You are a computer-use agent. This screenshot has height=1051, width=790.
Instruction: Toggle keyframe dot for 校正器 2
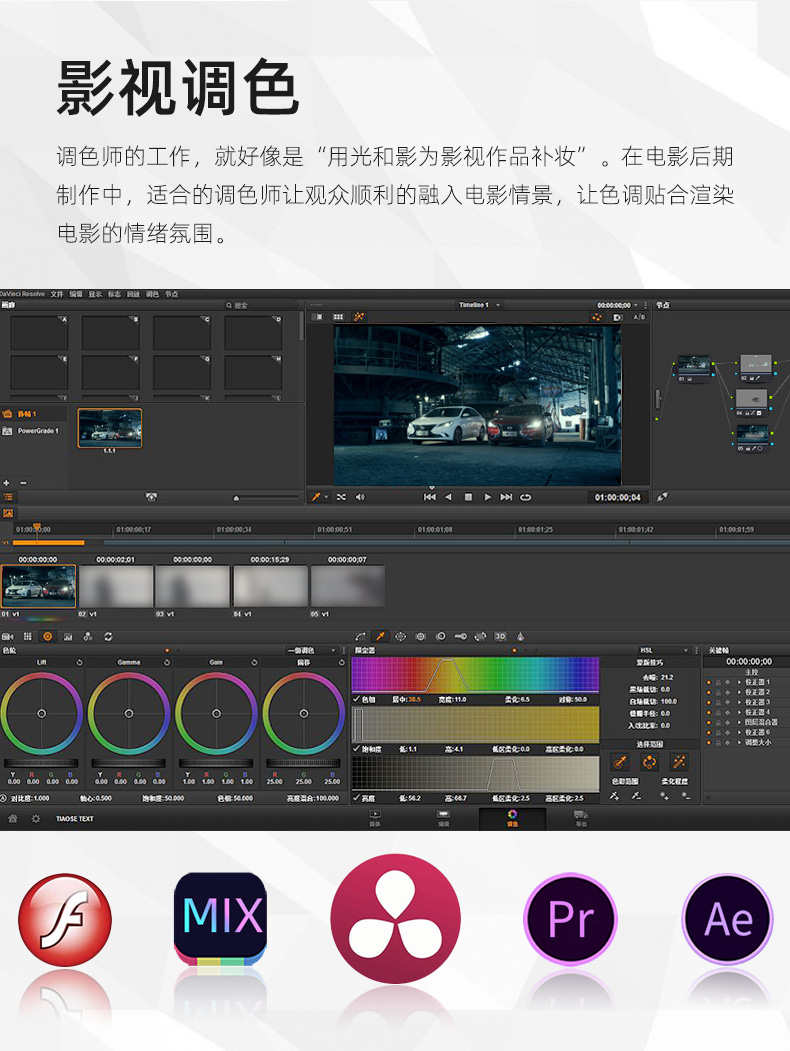click(x=709, y=692)
